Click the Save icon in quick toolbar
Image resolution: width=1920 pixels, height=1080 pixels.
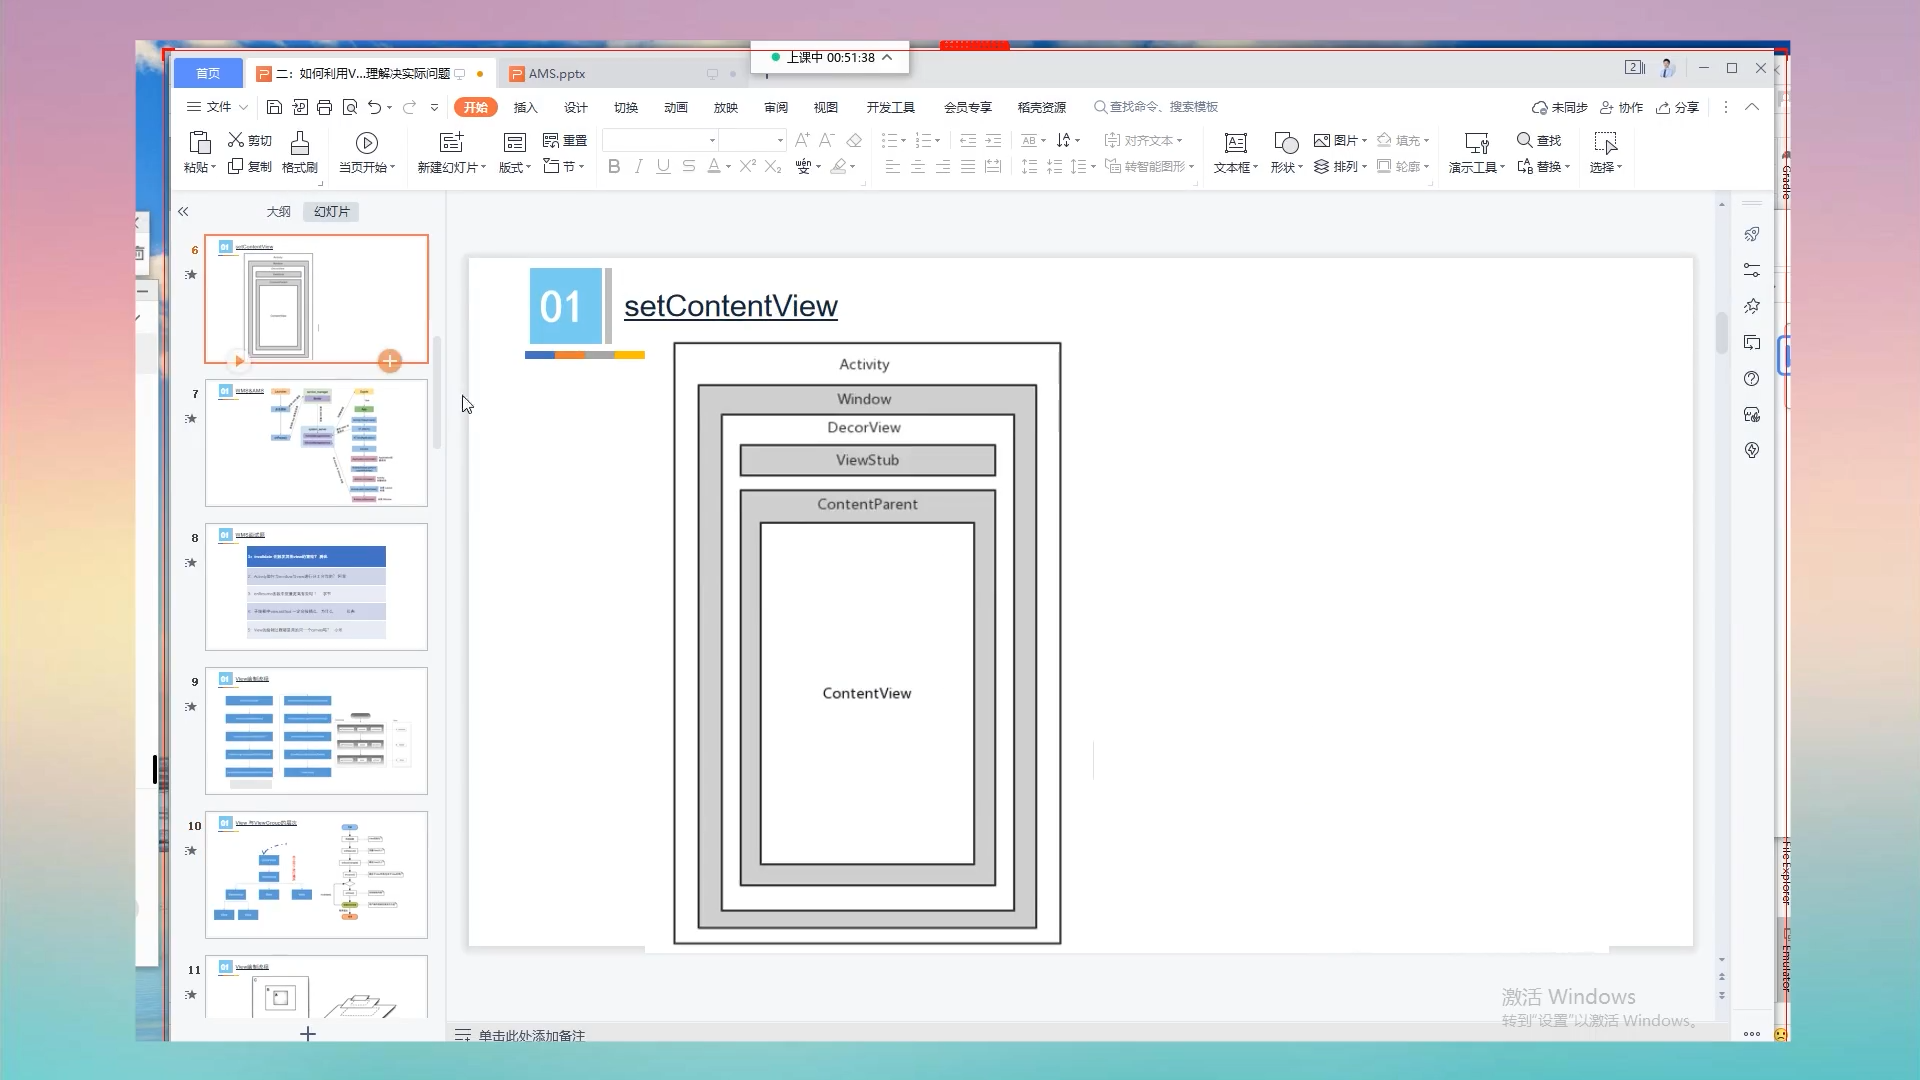click(x=274, y=107)
